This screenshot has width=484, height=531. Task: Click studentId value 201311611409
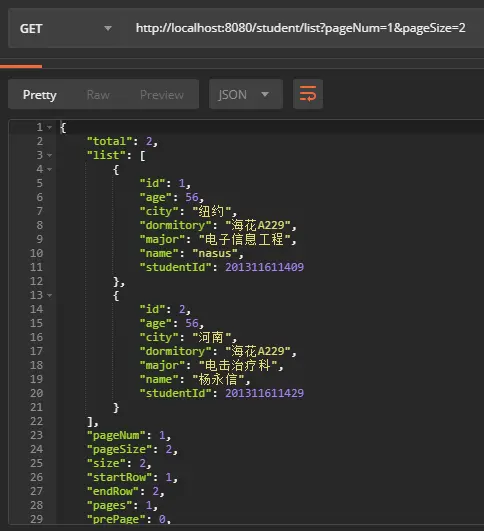(x=265, y=268)
